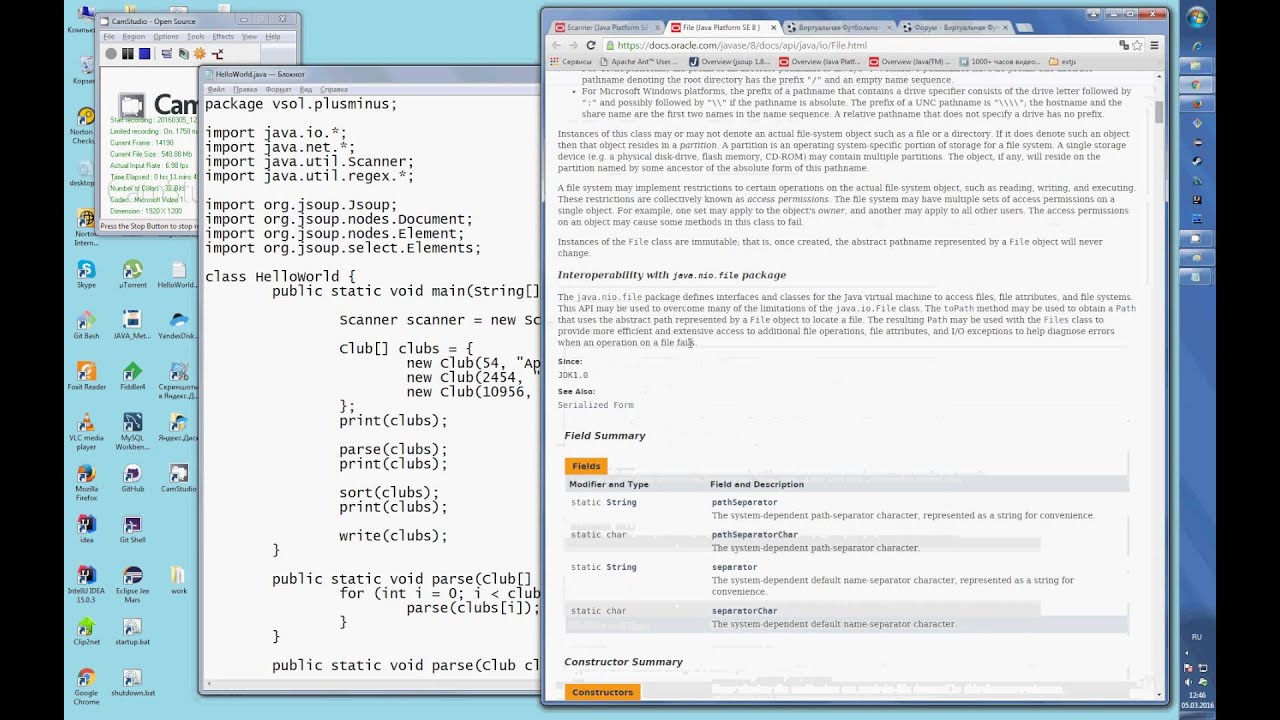Screen dimensions: 1280x720
Task: Click the CamStudio Pause button
Action: (x=128, y=53)
